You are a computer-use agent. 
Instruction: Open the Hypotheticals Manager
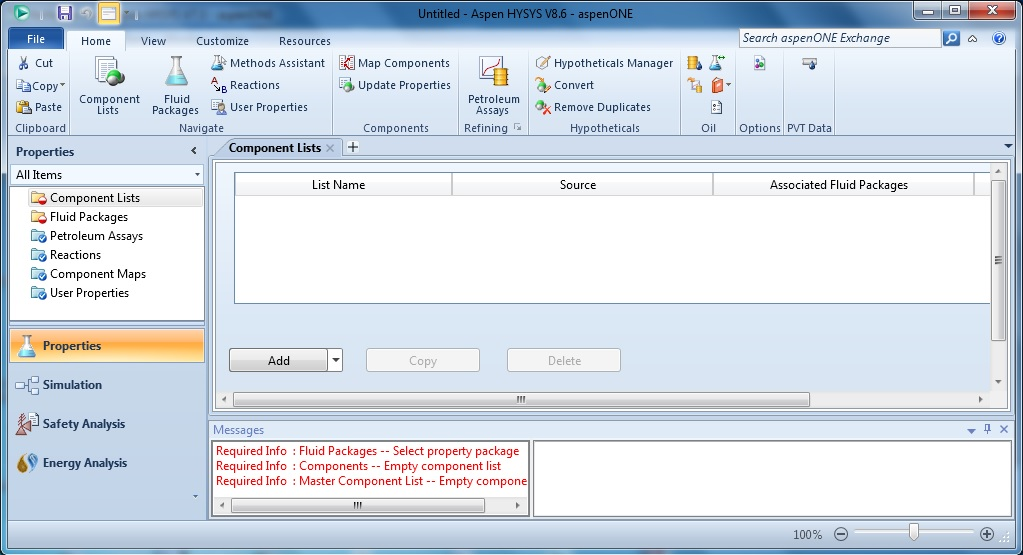tap(603, 63)
